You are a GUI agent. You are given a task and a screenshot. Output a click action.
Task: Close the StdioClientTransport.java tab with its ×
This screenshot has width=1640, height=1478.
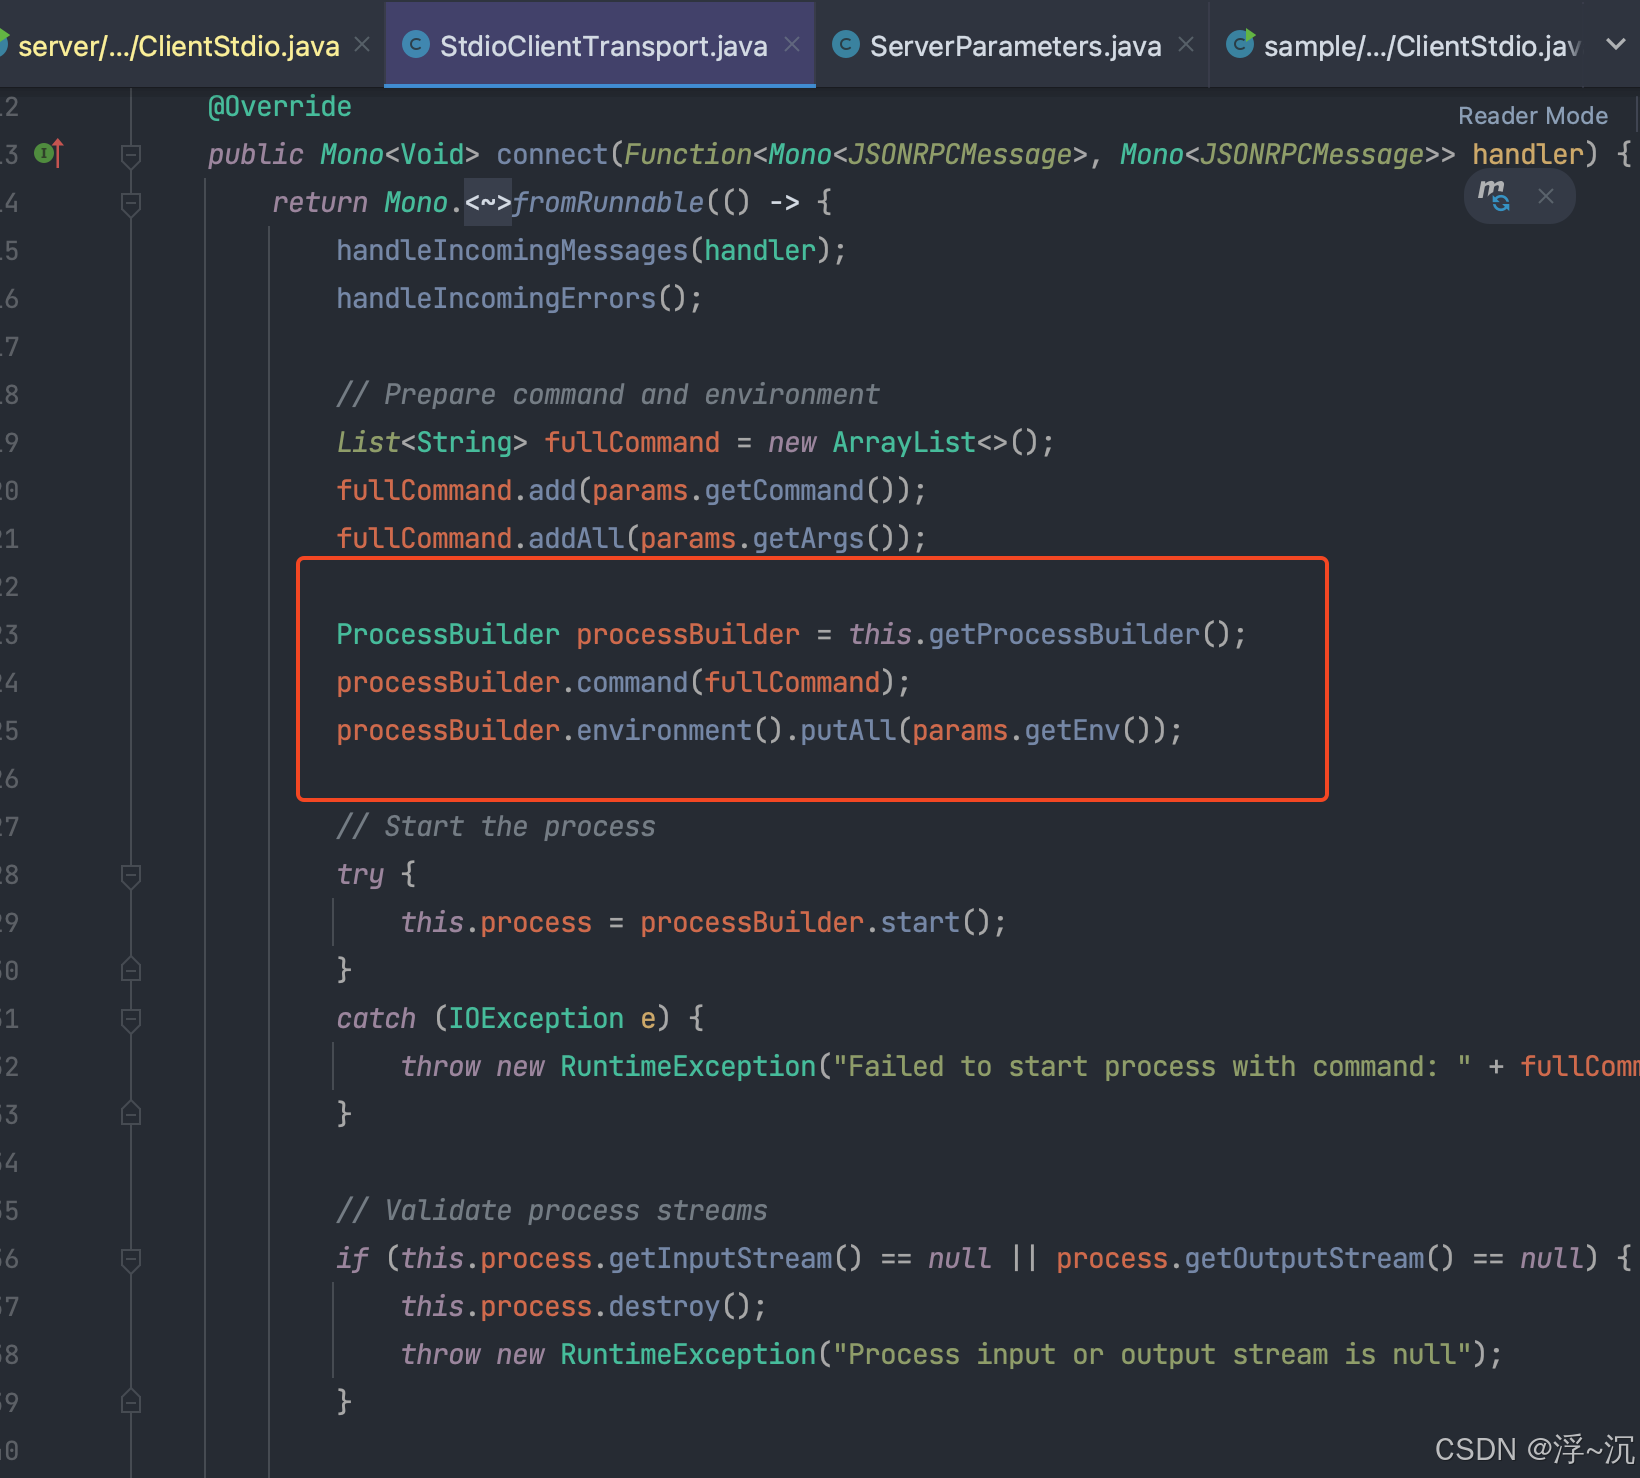tap(792, 45)
